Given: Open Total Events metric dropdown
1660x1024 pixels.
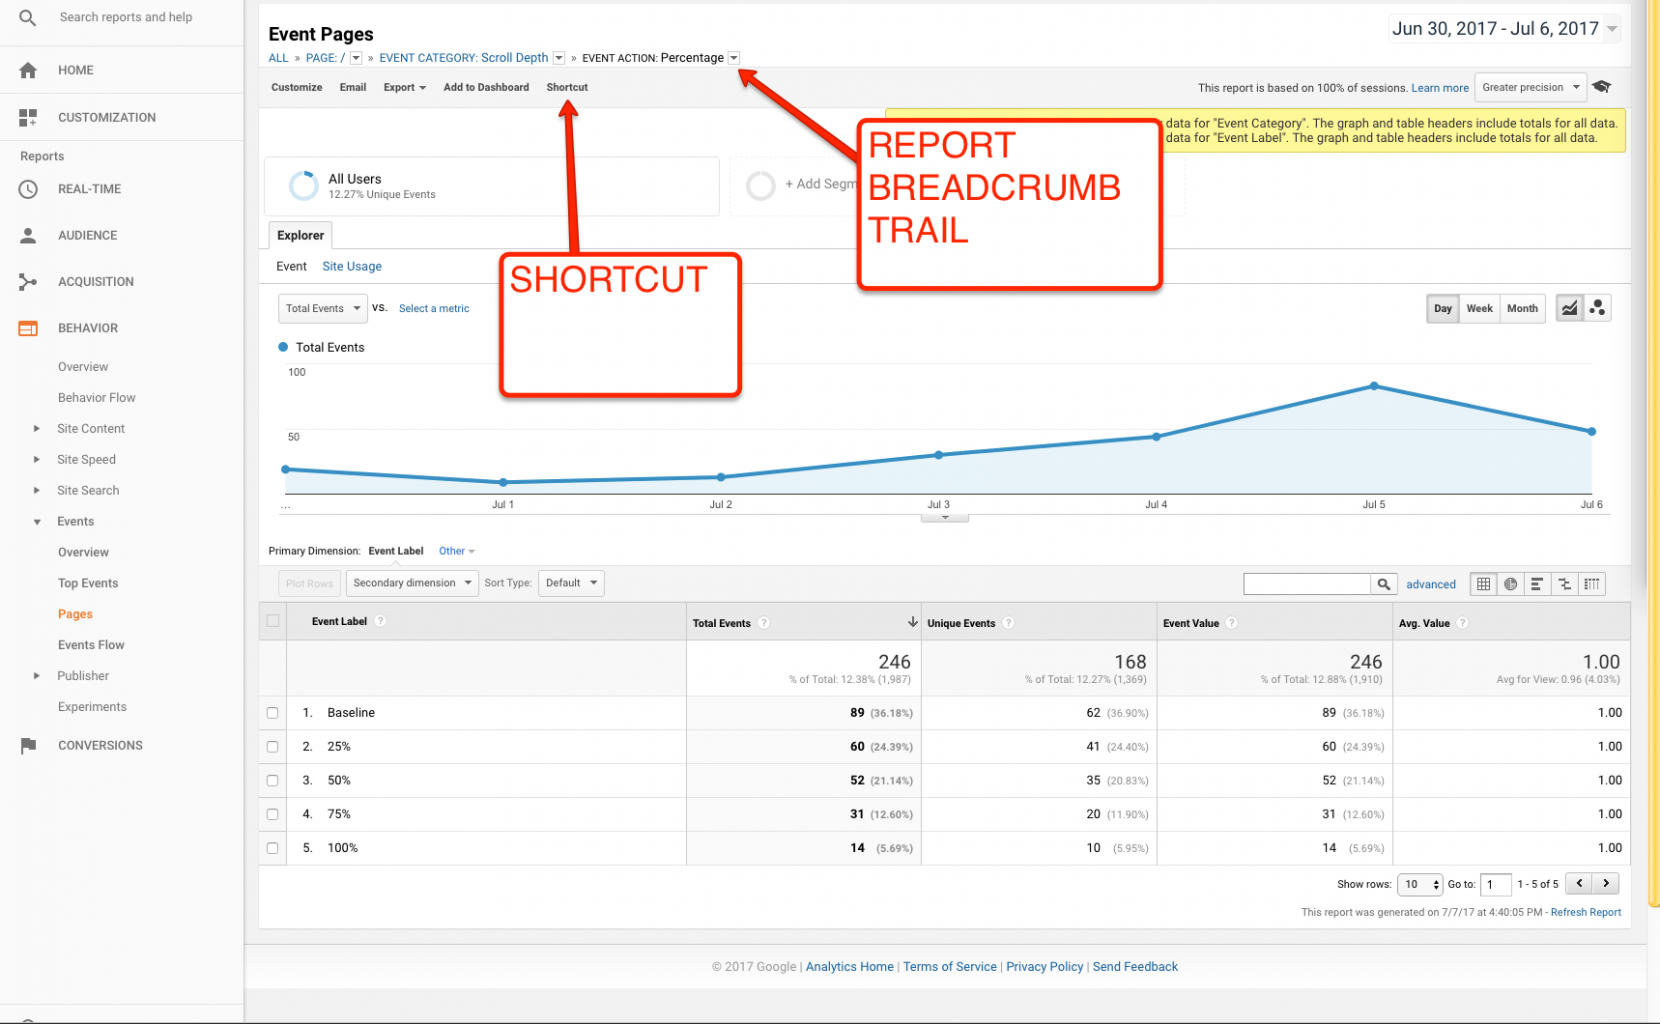Looking at the screenshot, I should click(322, 308).
